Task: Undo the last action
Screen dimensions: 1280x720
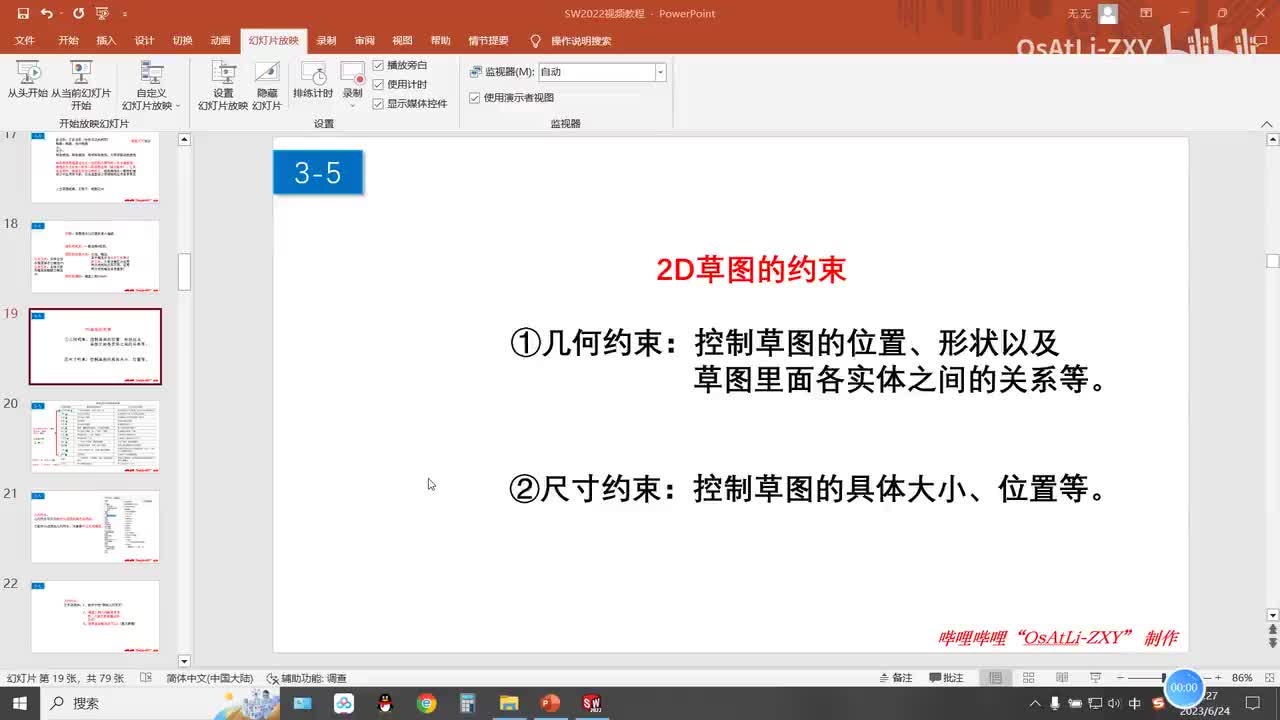Action: [47, 14]
